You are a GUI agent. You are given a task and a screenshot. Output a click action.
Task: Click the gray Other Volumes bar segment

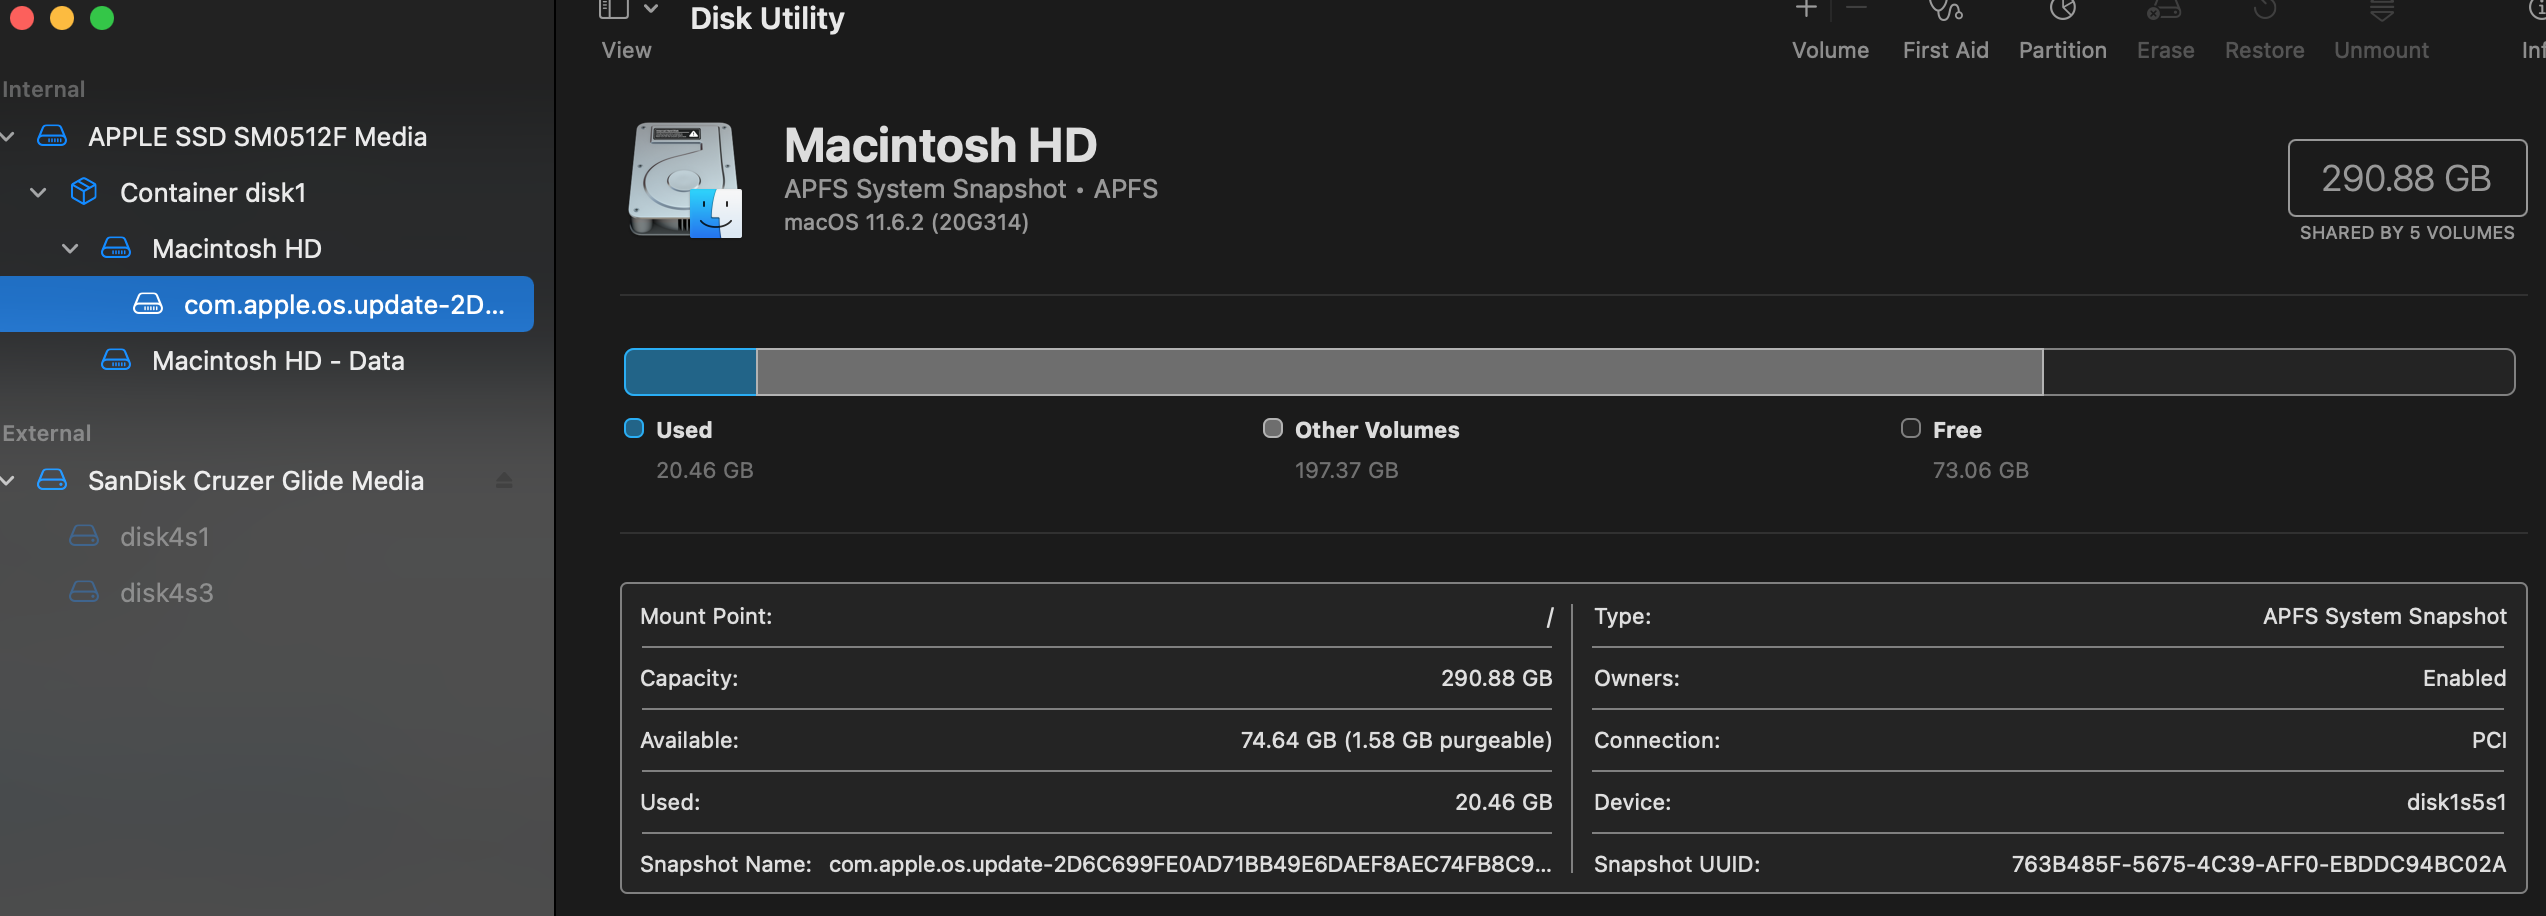pyautogui.click(x=1399, y=372)
